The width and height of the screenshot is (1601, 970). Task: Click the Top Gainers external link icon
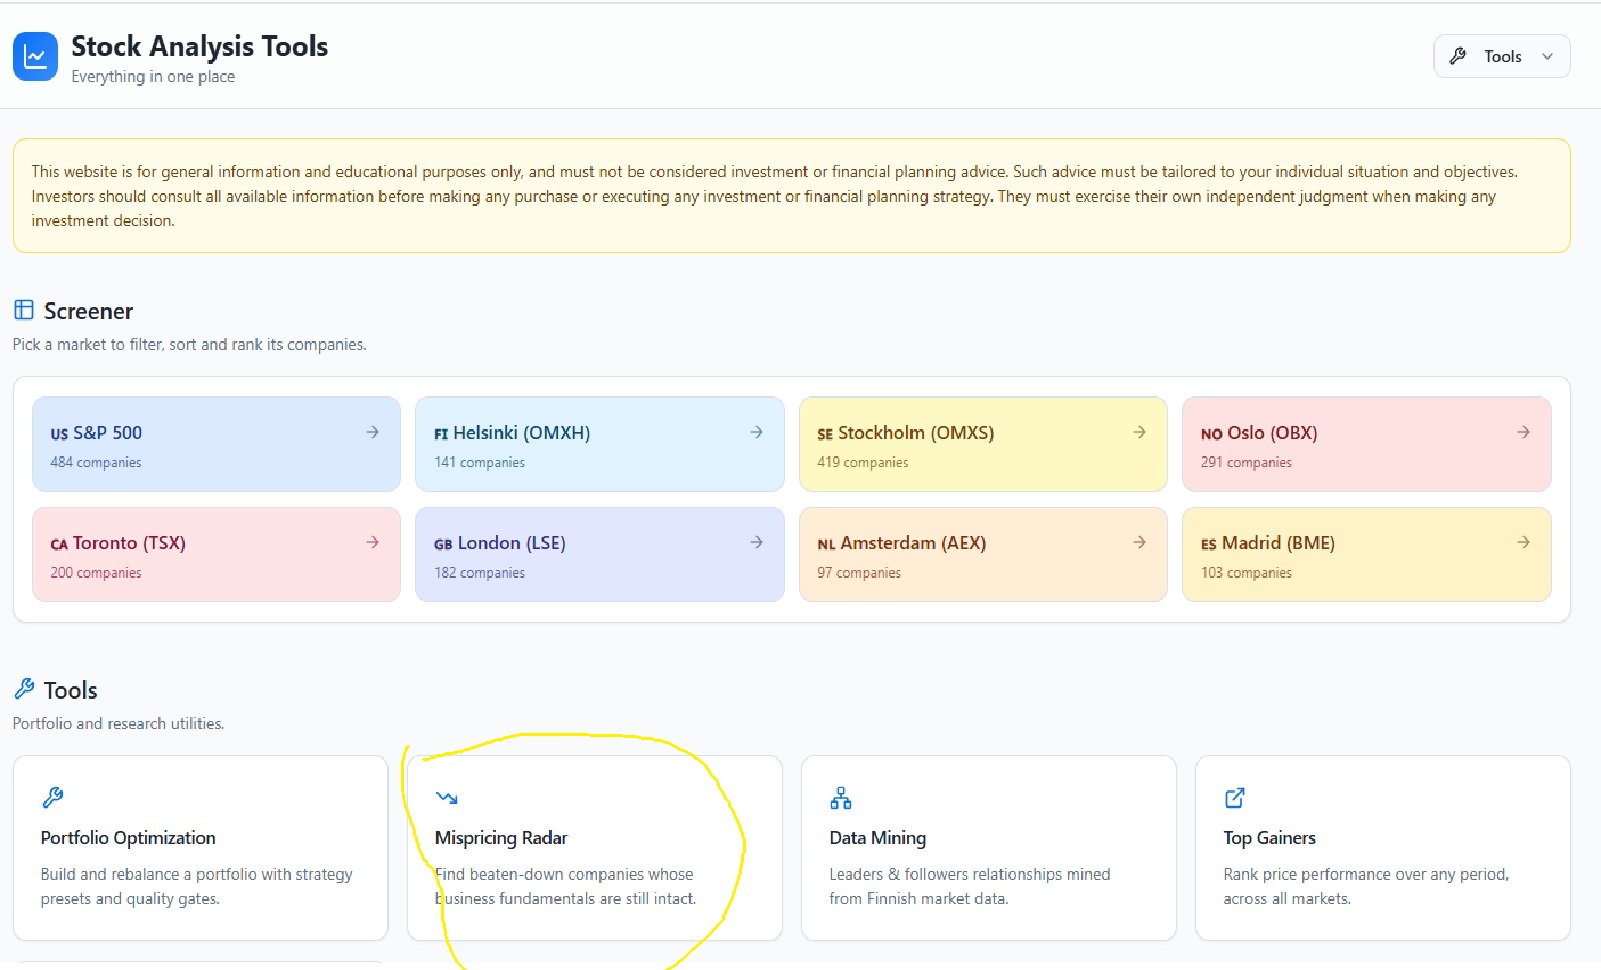tap(1235, 797)
